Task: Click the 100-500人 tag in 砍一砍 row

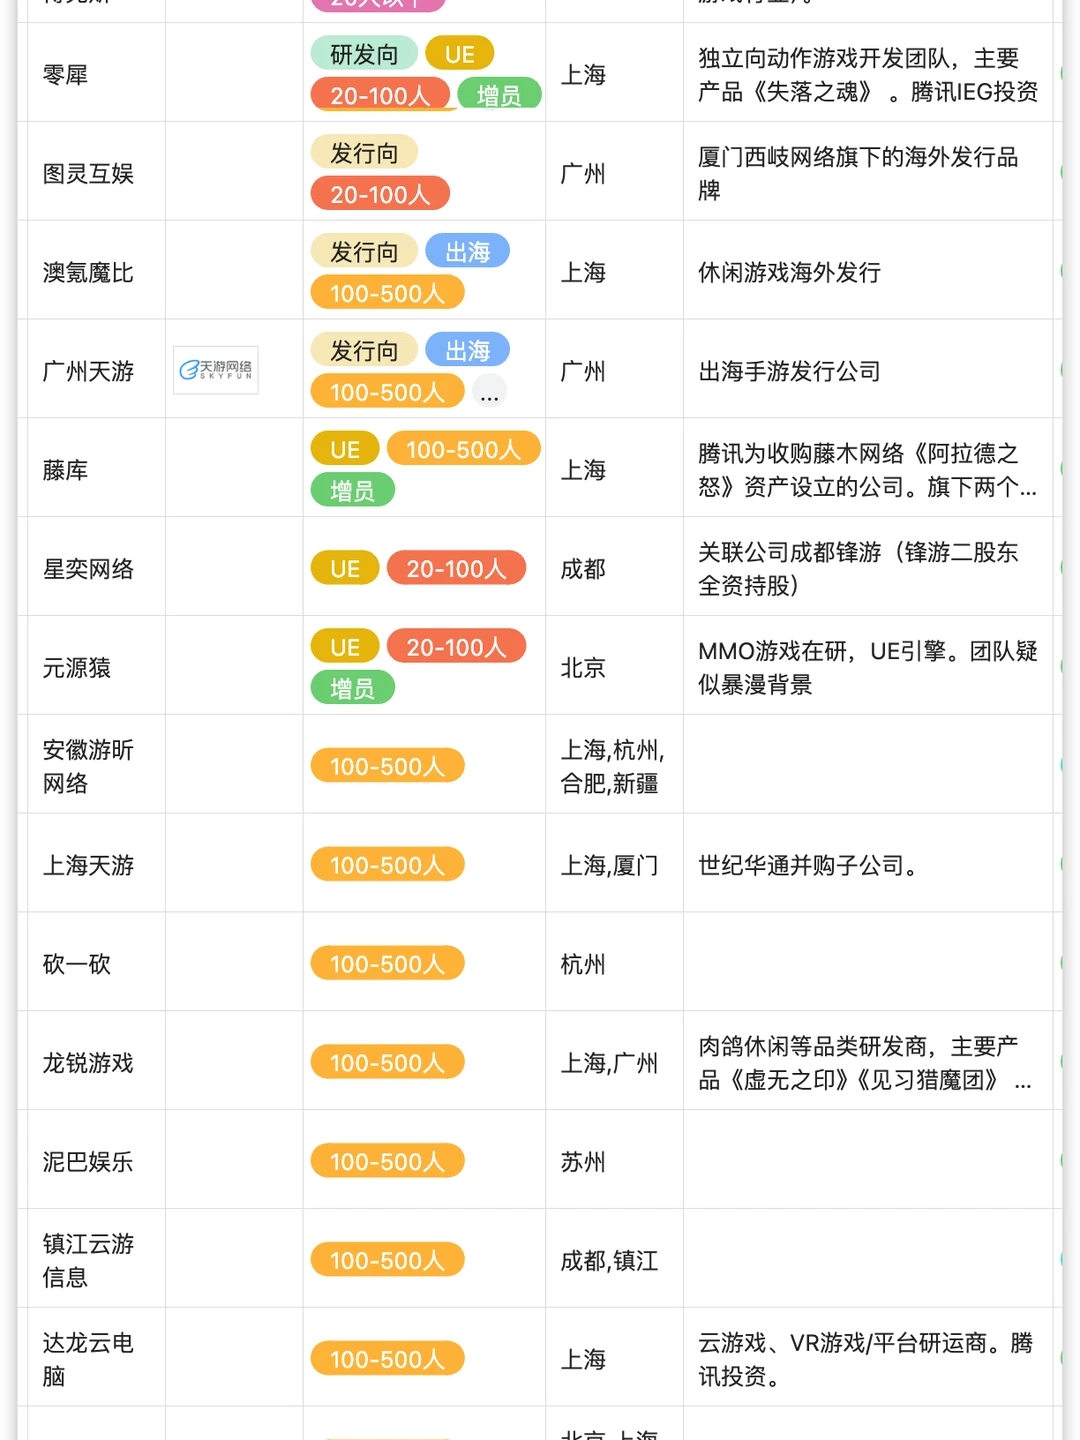Action: [x=387, y=963]
